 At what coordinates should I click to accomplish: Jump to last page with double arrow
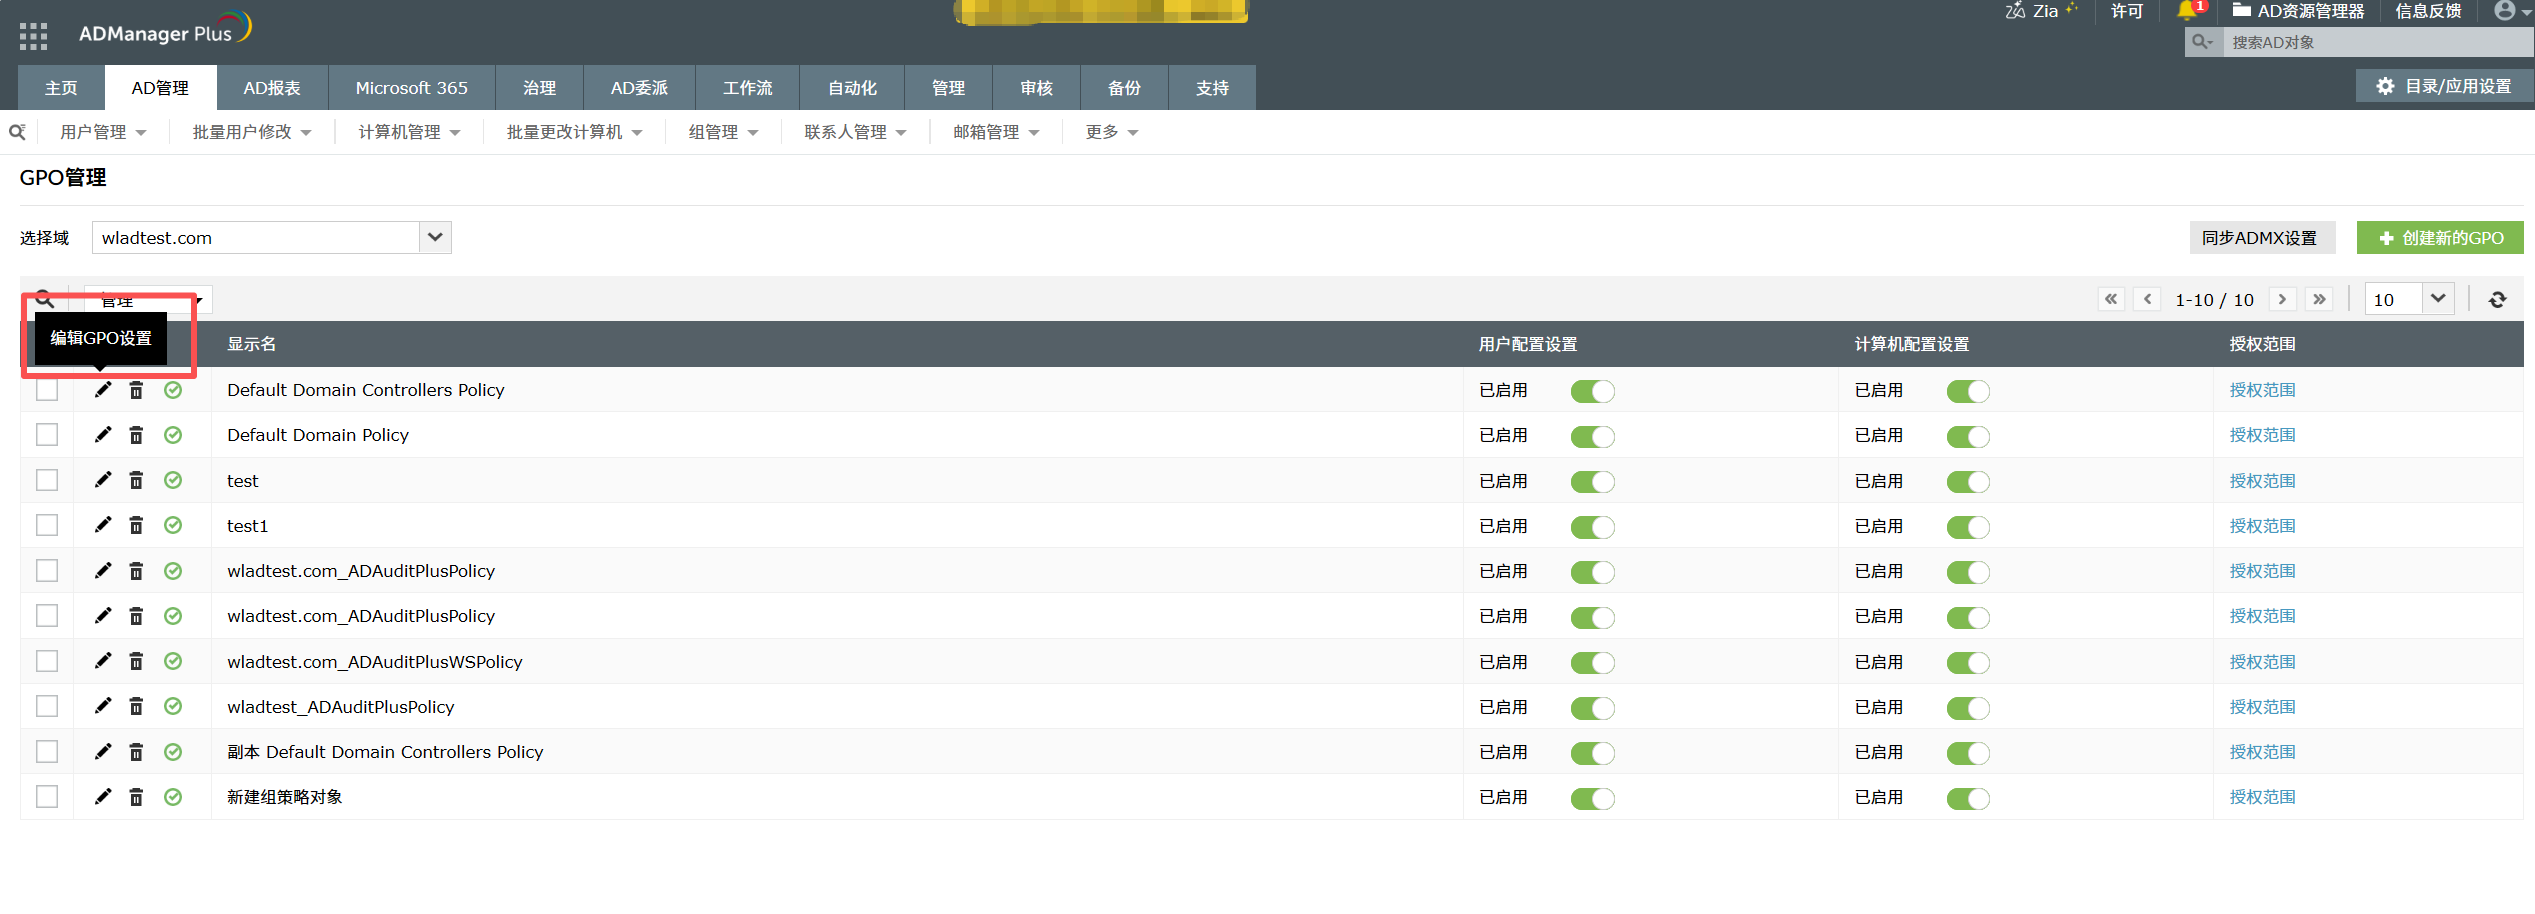coord(2319,300)
